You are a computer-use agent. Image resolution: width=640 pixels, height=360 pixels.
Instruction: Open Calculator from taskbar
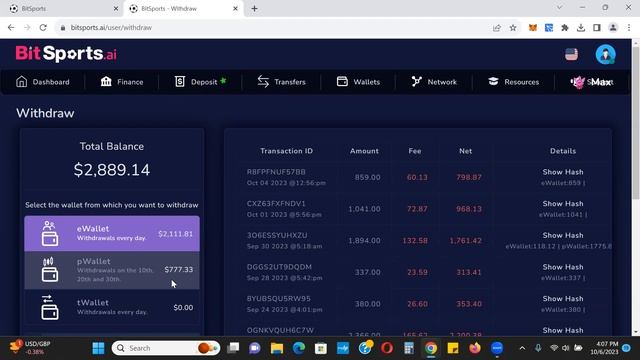point(409,348)
